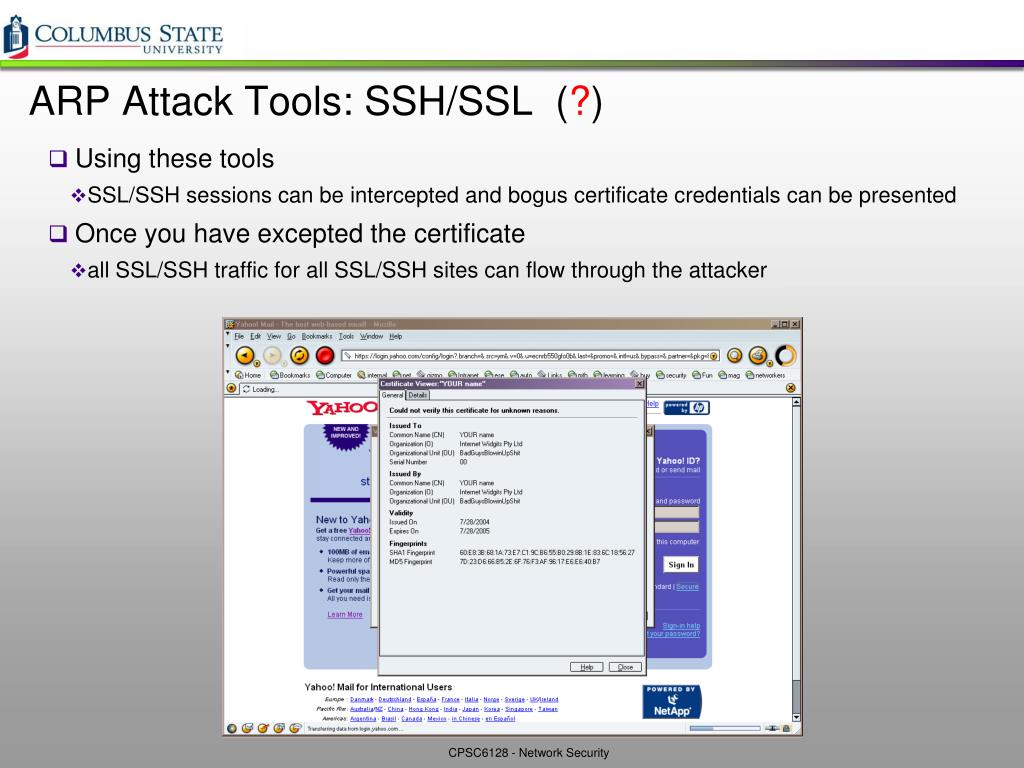Open the Print button dropdown arrow
The image size is (1024, 768).
[x=770, y=364]
